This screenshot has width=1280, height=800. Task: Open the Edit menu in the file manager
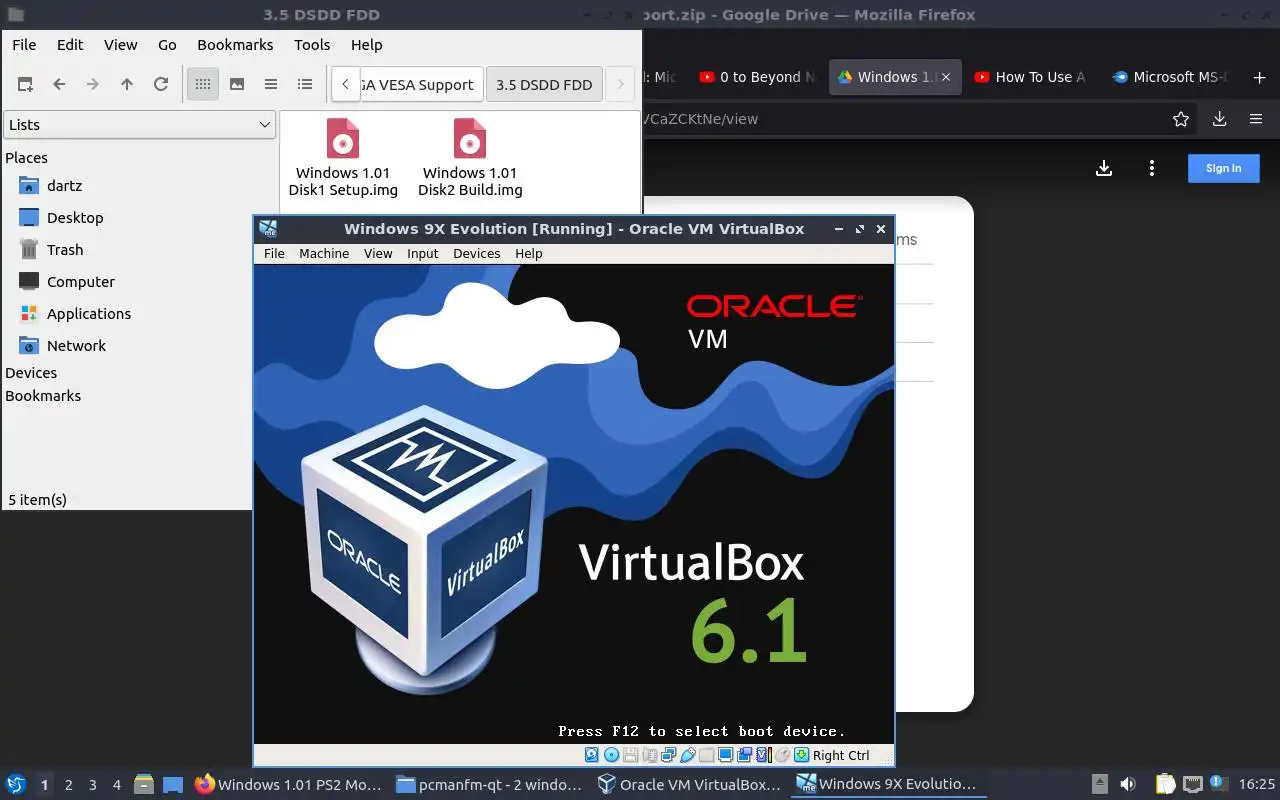[x=70, y=45]
